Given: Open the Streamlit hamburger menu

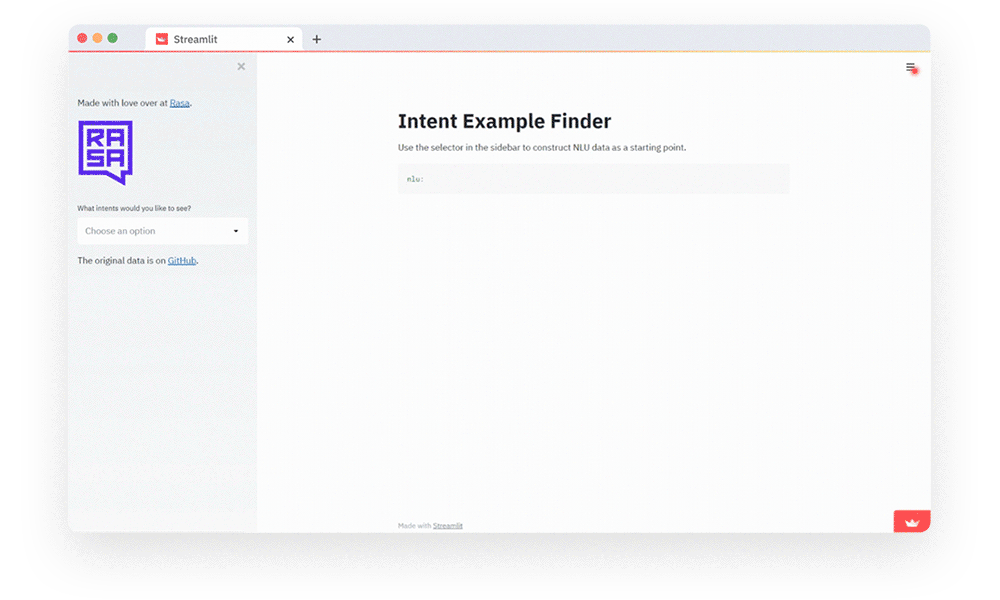Looking at the screenshot, I should click(x=910, y=67).
